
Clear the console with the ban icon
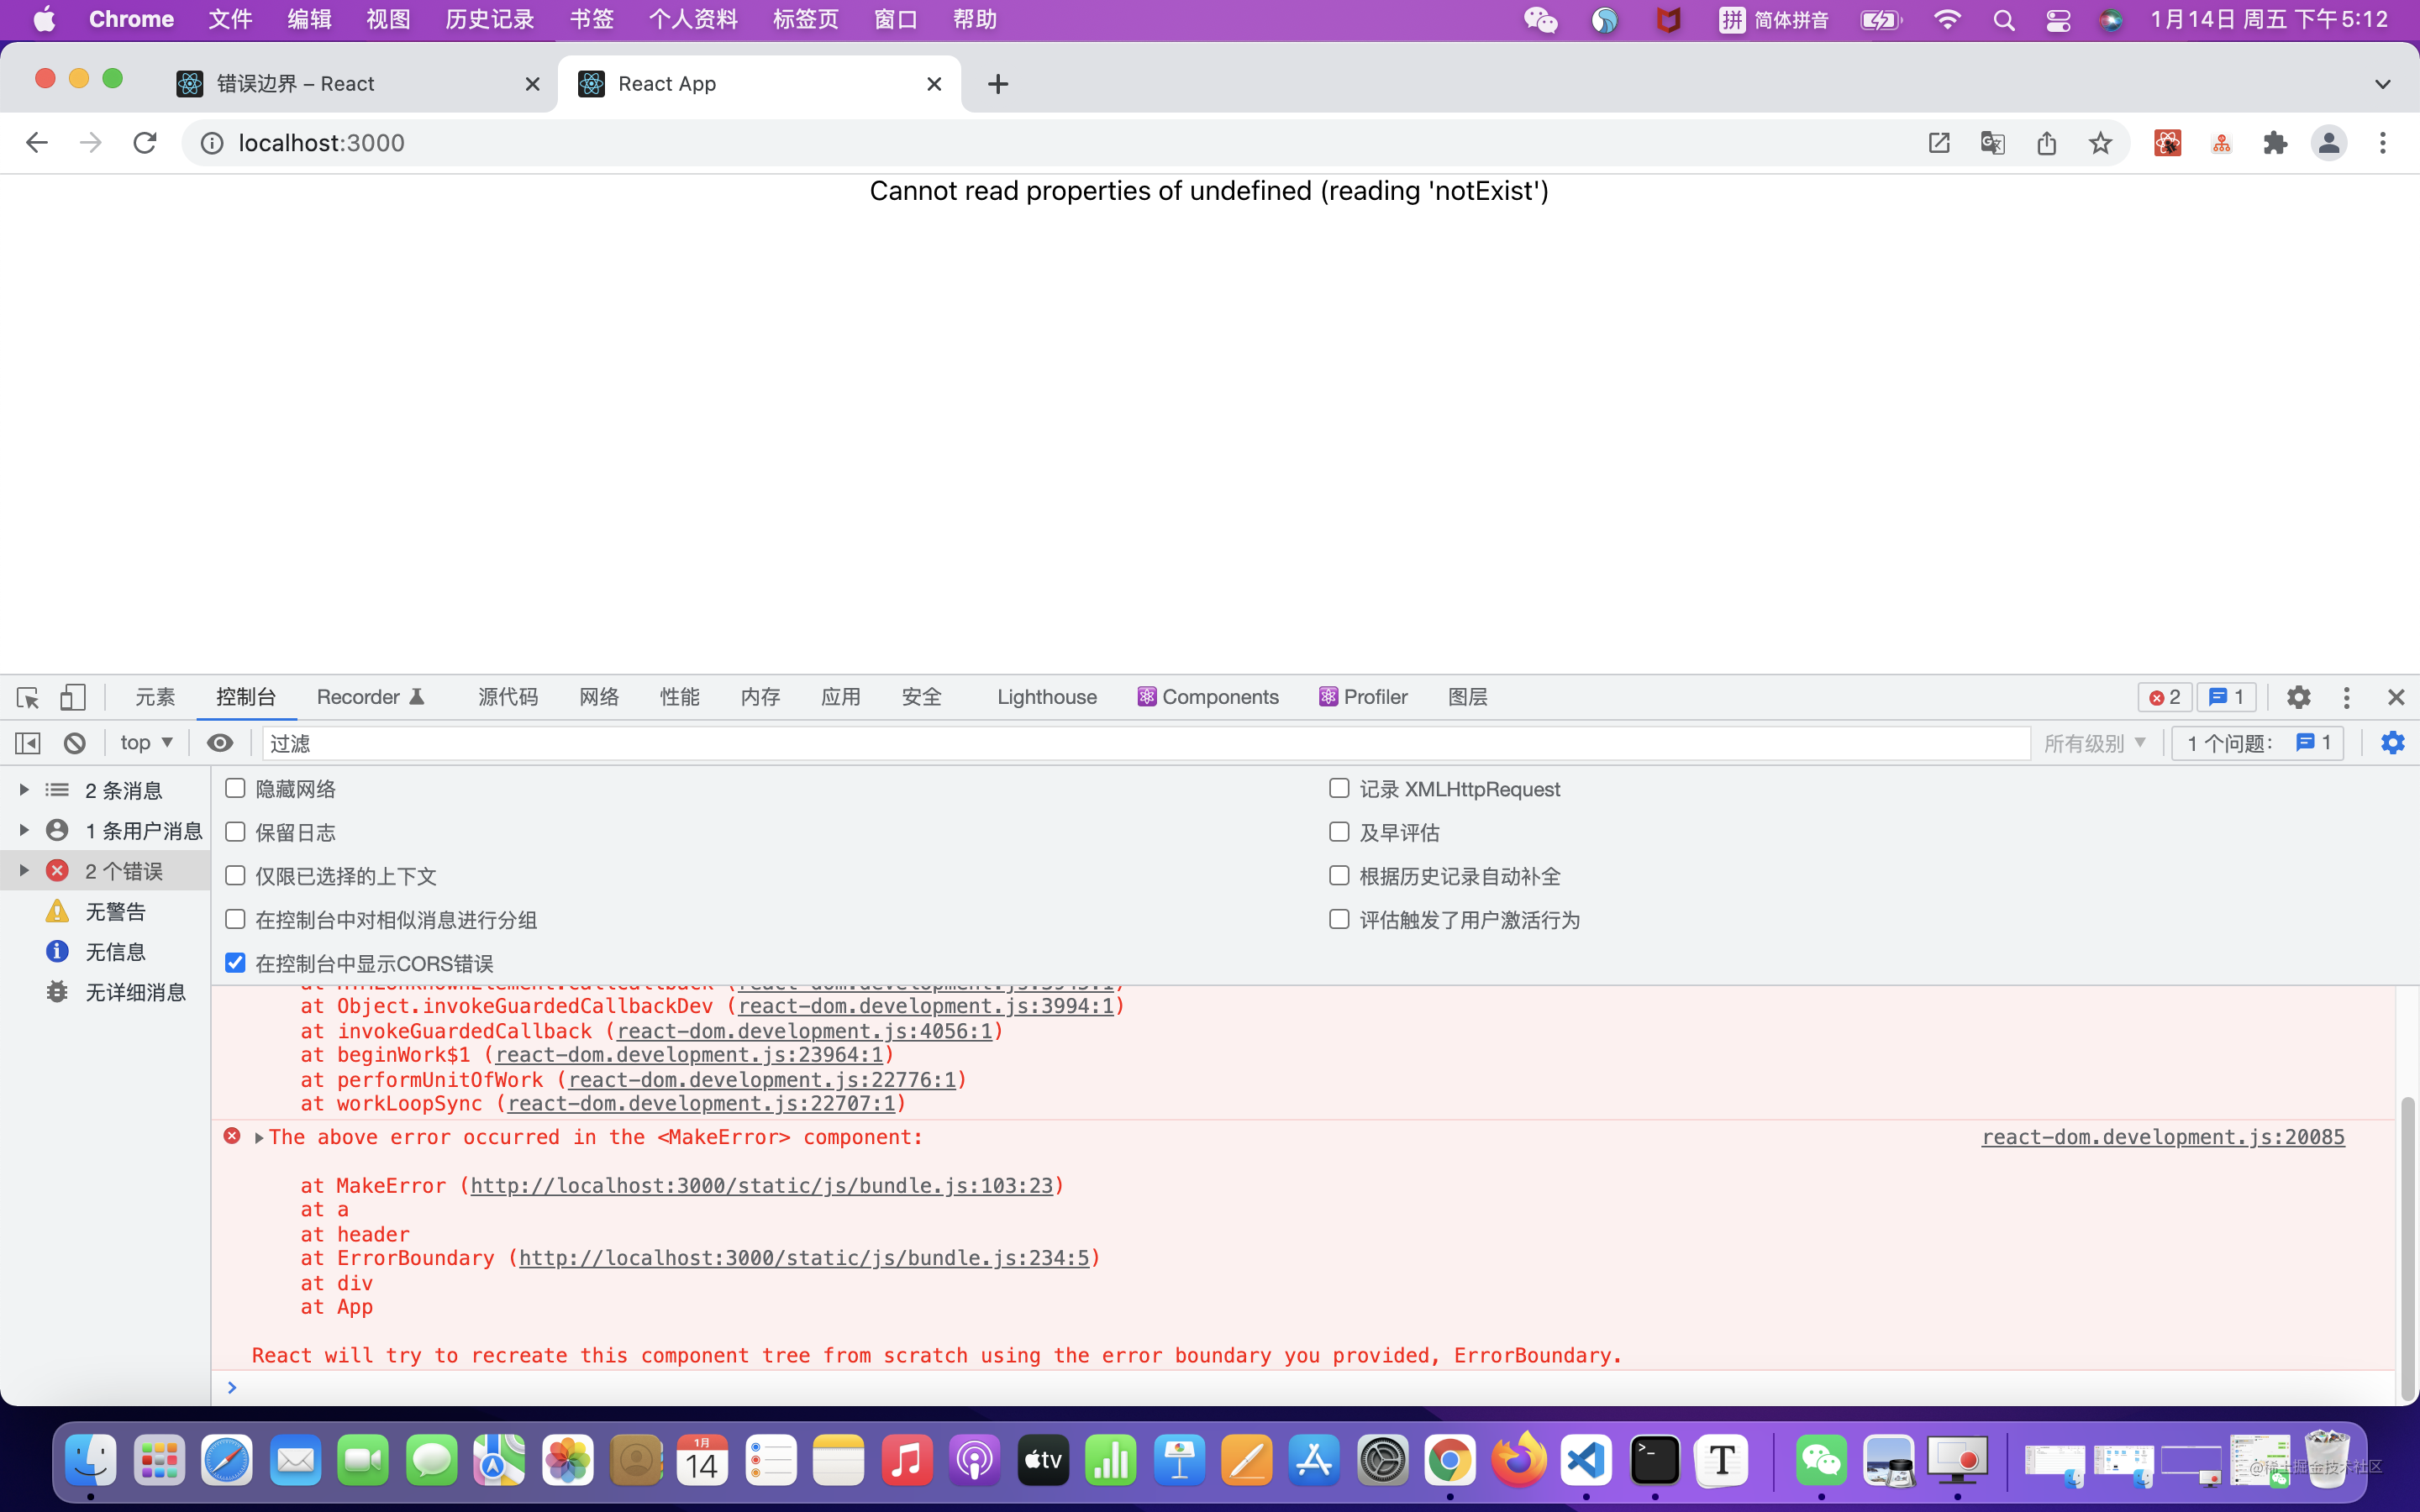click(75, 743)
